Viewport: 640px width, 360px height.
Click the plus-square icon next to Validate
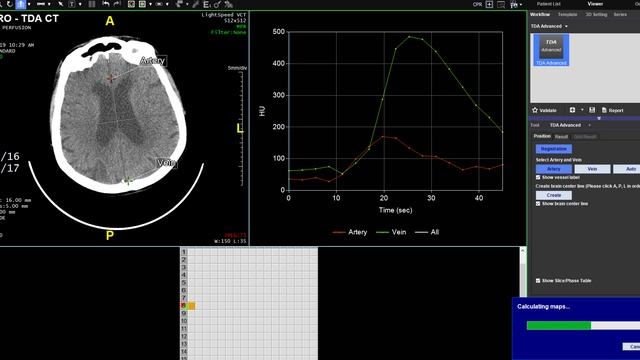pos(572,110)
